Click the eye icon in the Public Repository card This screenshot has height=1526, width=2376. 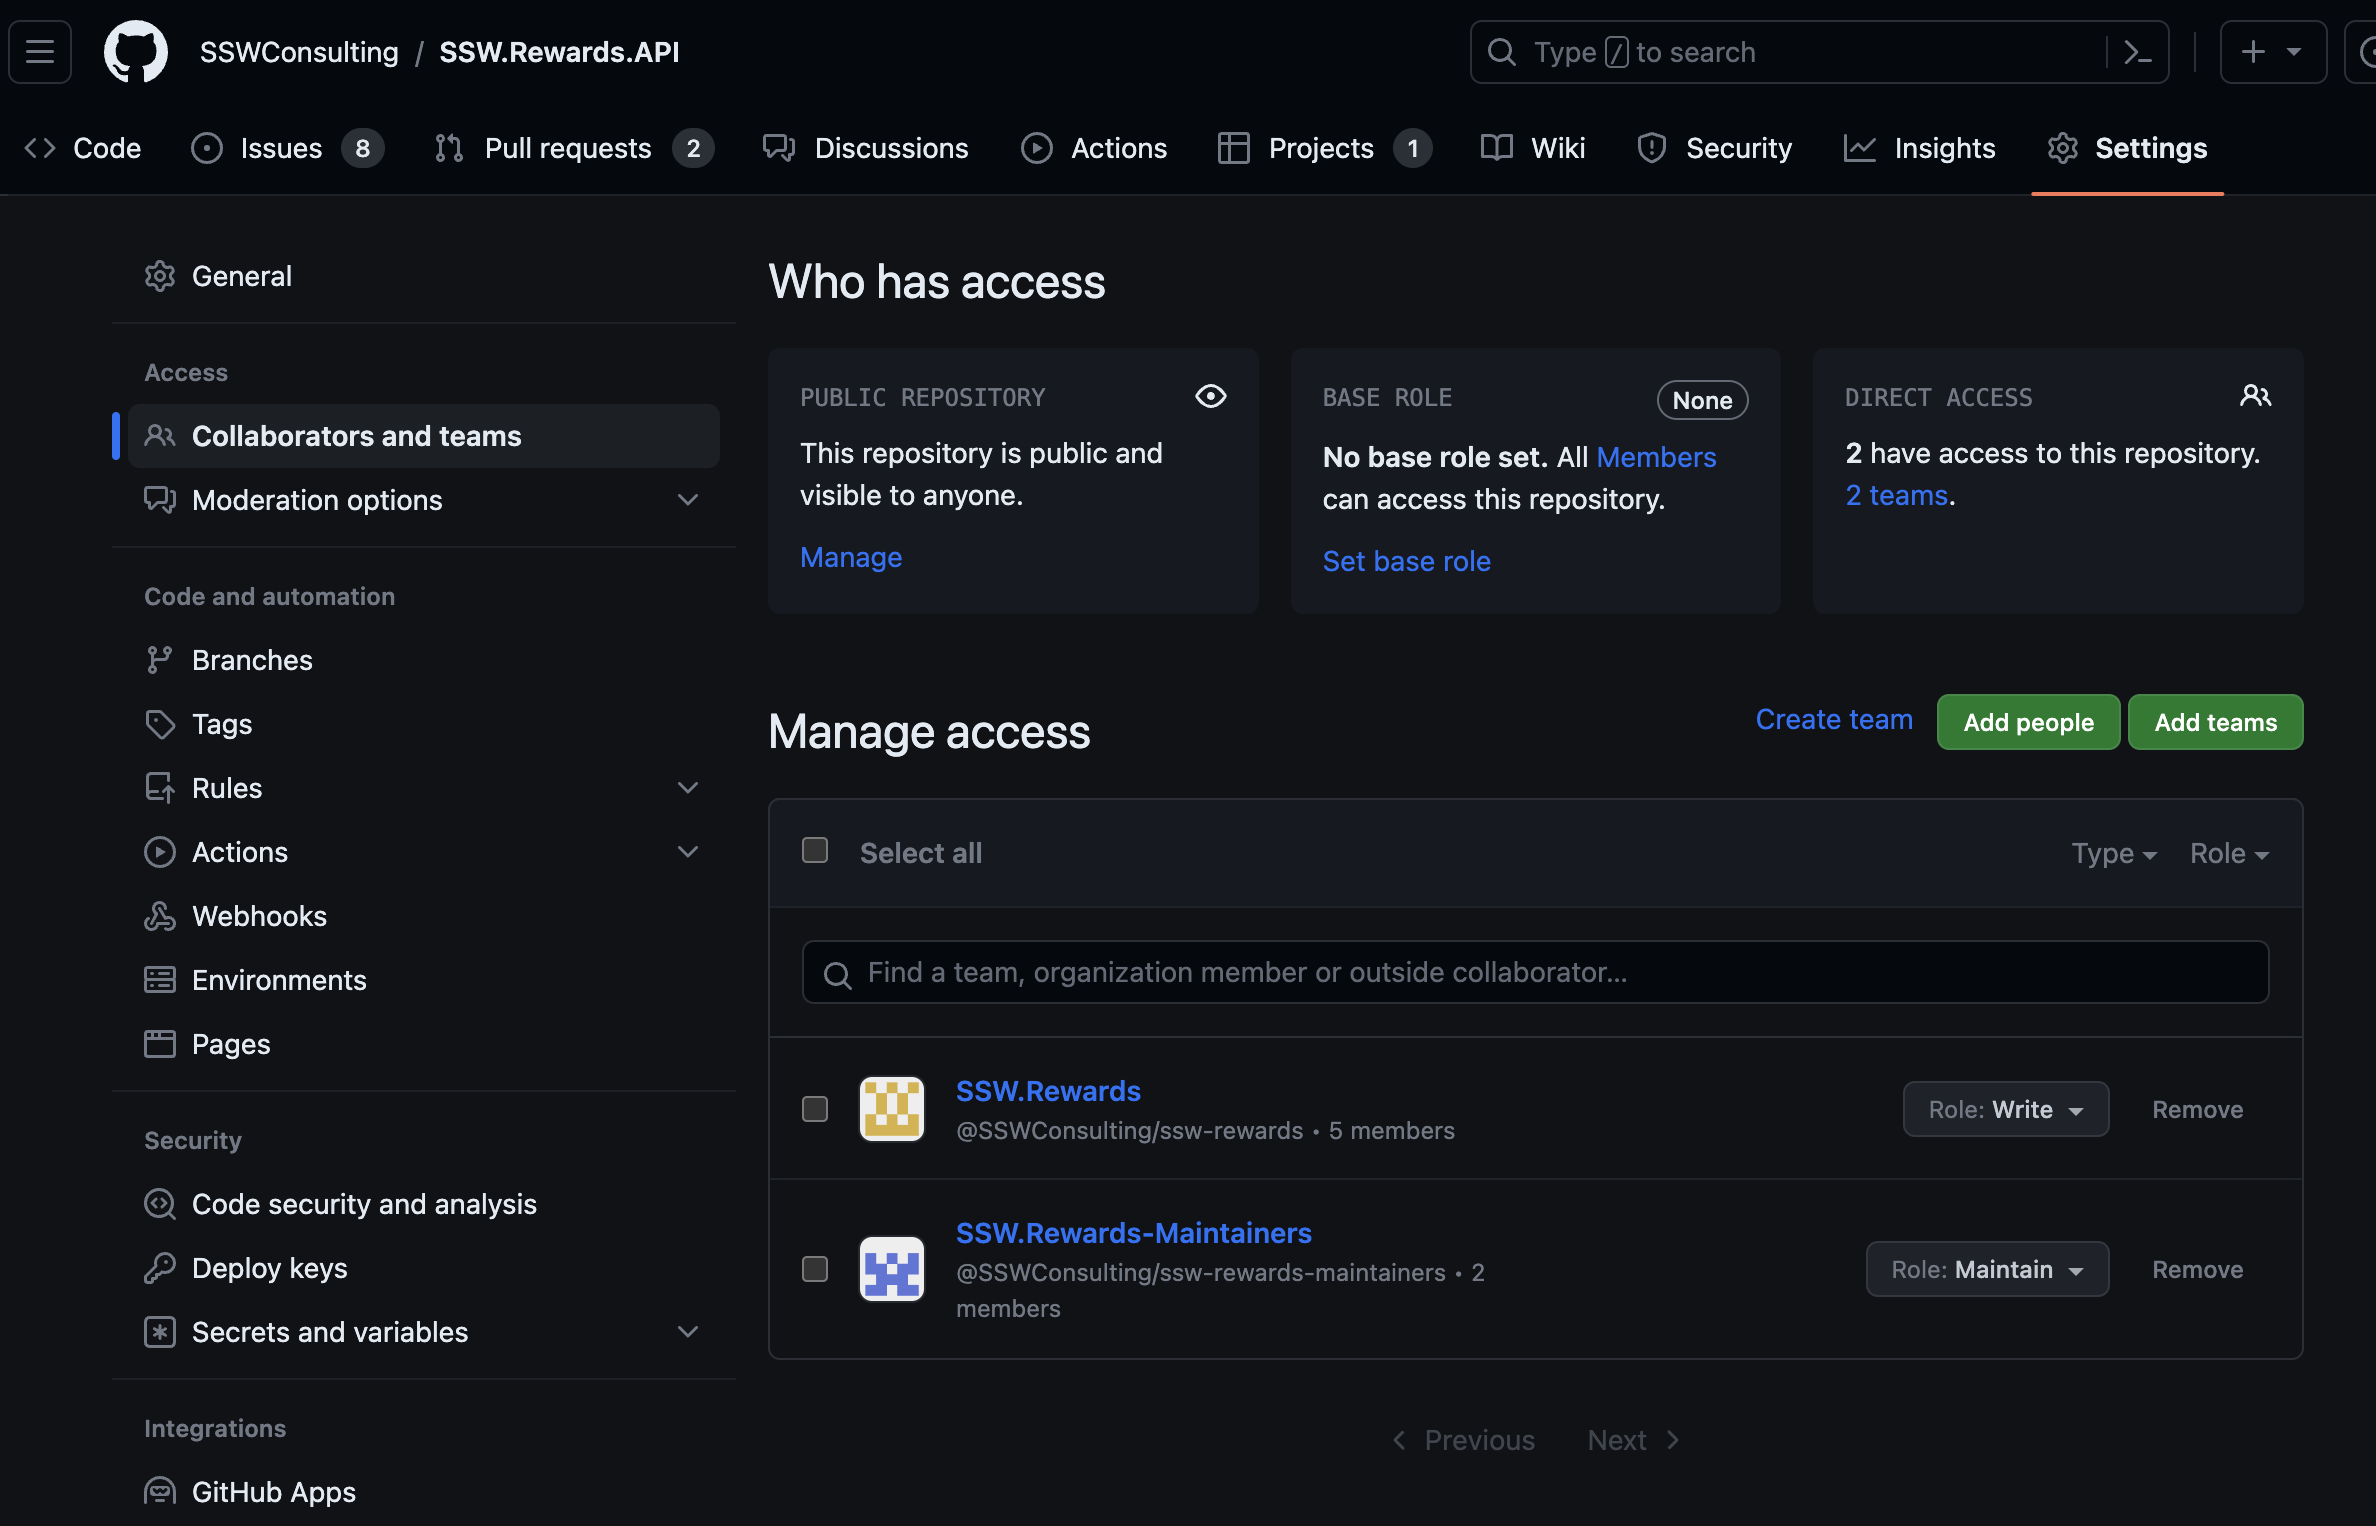tap(1210, 396)
